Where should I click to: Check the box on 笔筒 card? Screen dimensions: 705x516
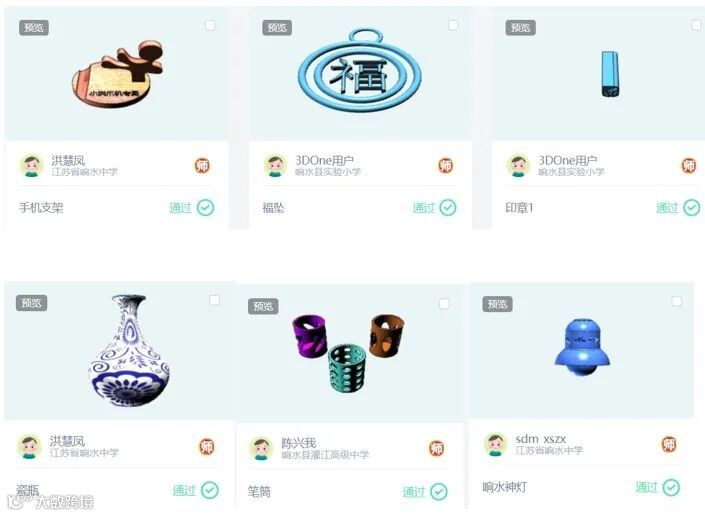click(444, 304)
